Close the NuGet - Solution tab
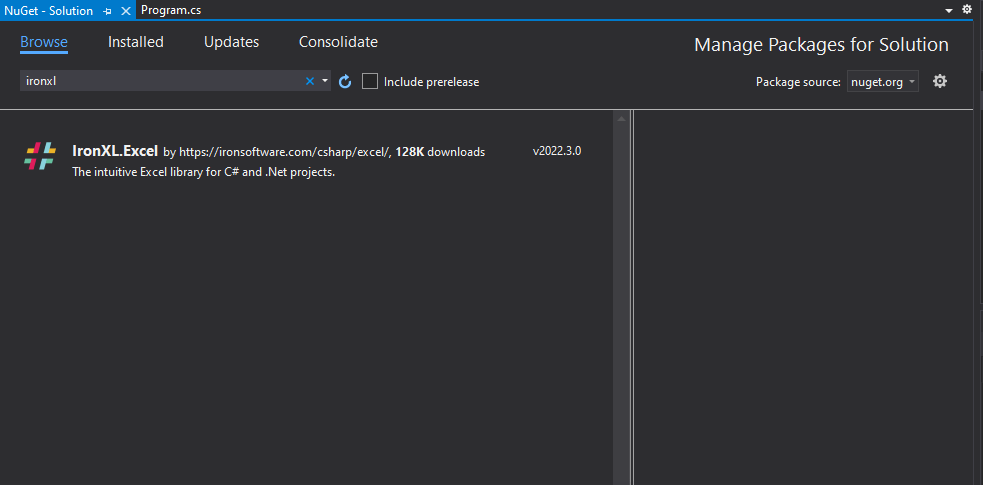The image size is (983, 485). pos(126,10)
